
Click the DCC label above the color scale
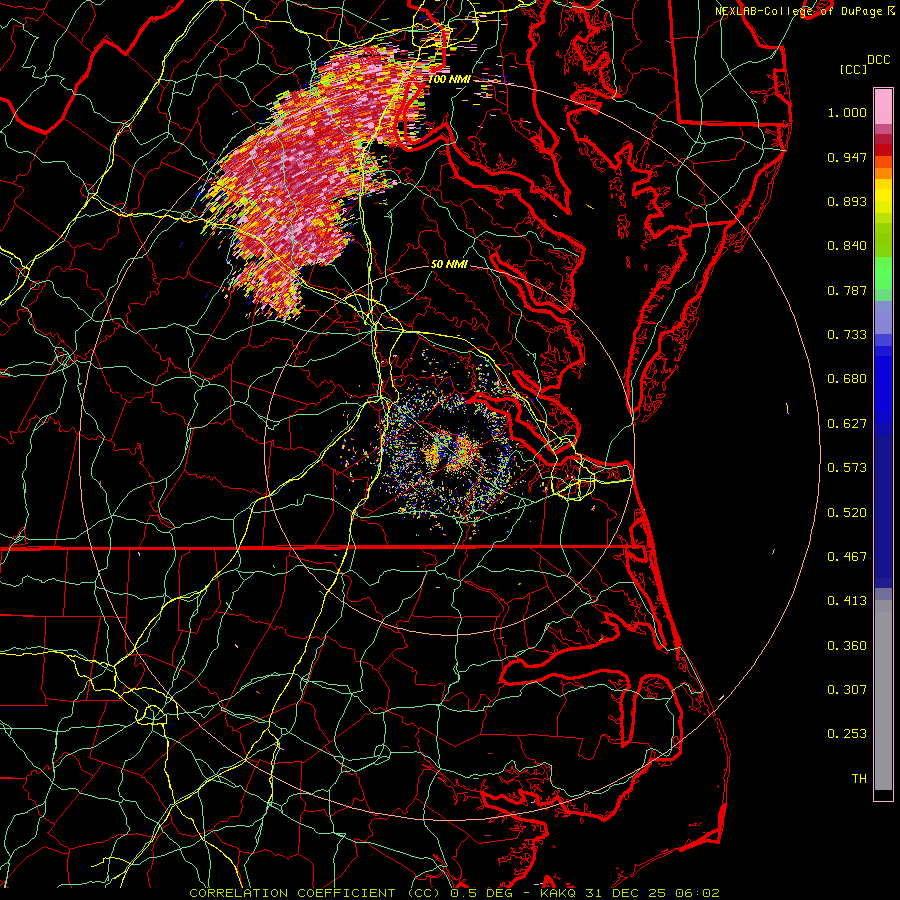pos(878,60)
